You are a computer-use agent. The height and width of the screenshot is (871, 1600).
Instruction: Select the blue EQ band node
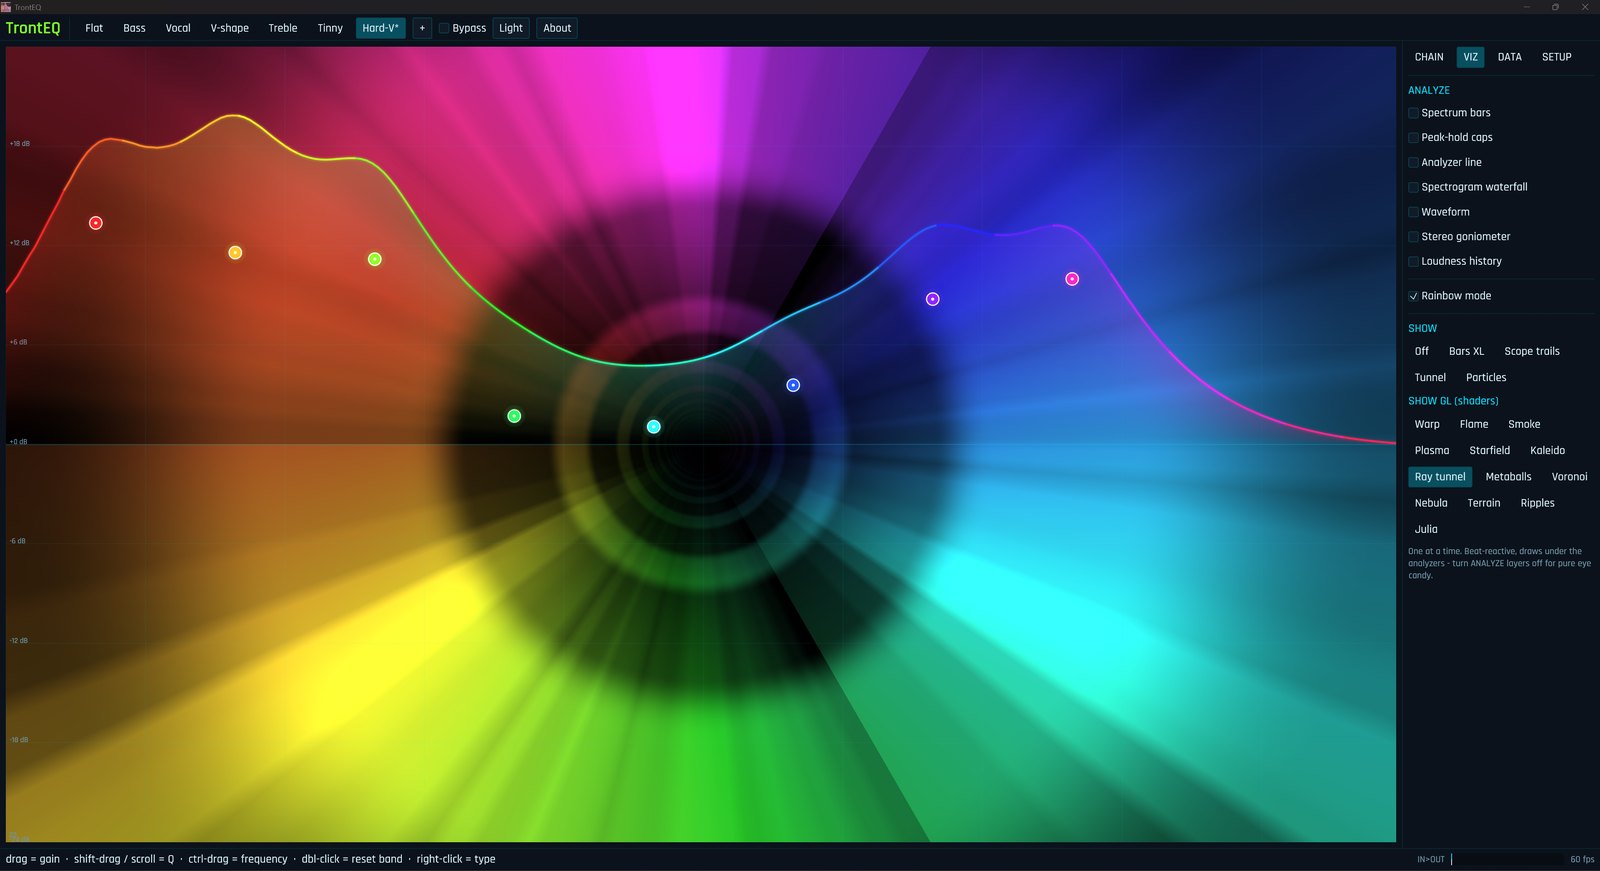click(793, 385)
